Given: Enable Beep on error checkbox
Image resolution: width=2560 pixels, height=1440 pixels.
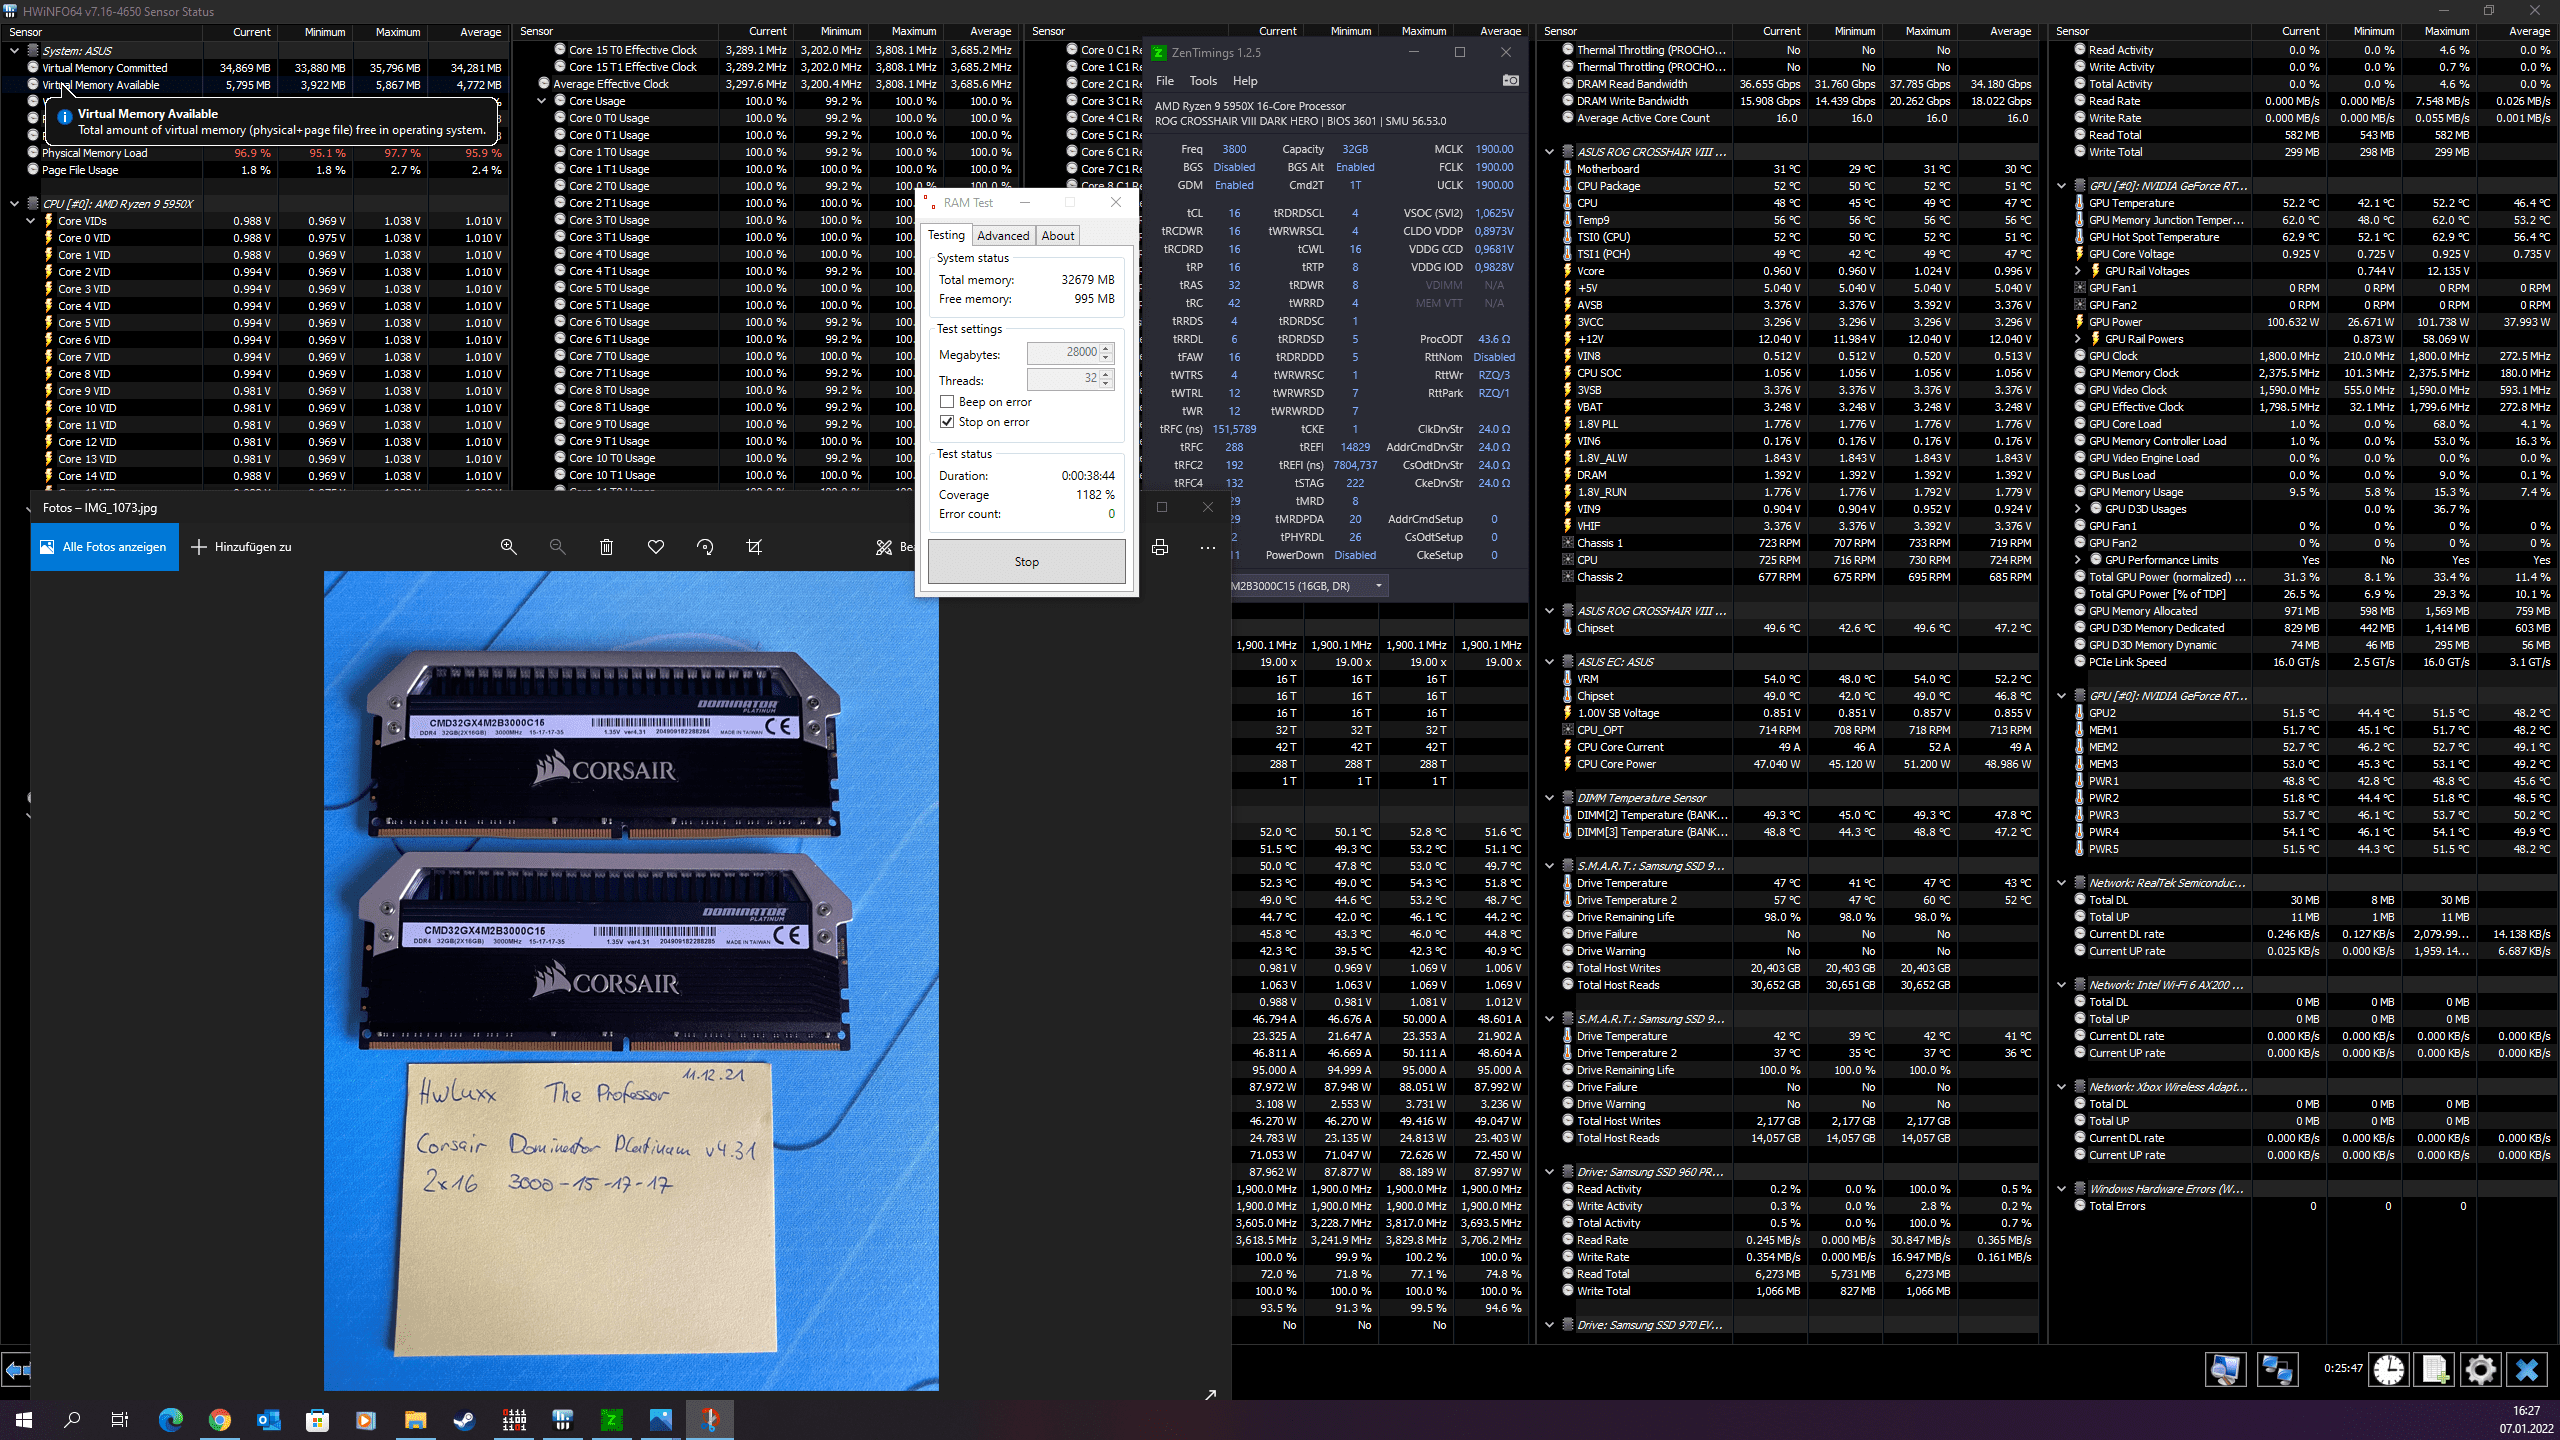Looking at the screenshot, I should pos(947,402).
